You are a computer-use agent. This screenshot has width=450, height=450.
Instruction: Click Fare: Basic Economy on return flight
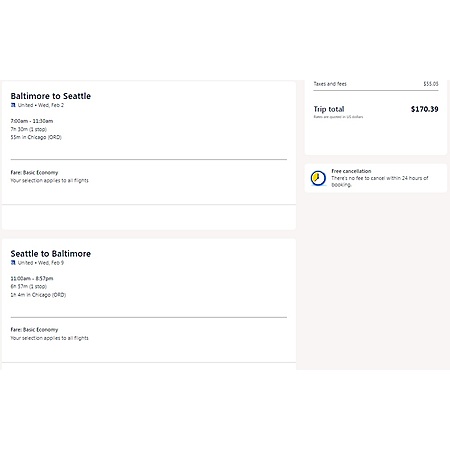pyautogui.click(x=34, y=330)
